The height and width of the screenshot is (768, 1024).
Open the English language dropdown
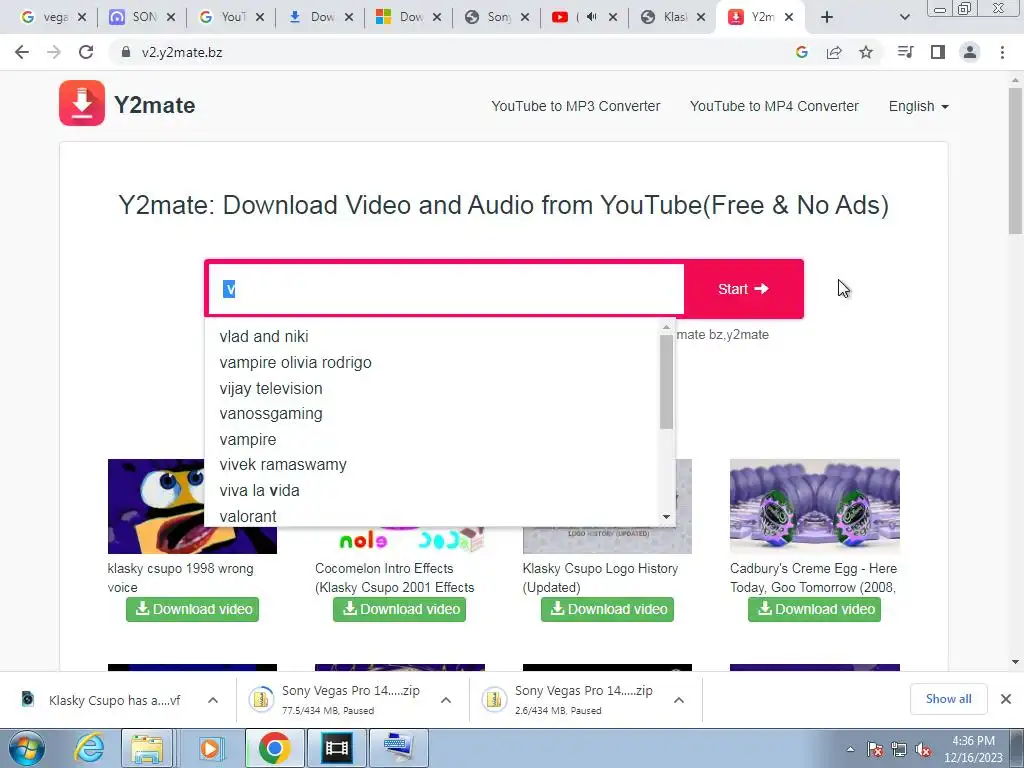[x=918, y=106]
